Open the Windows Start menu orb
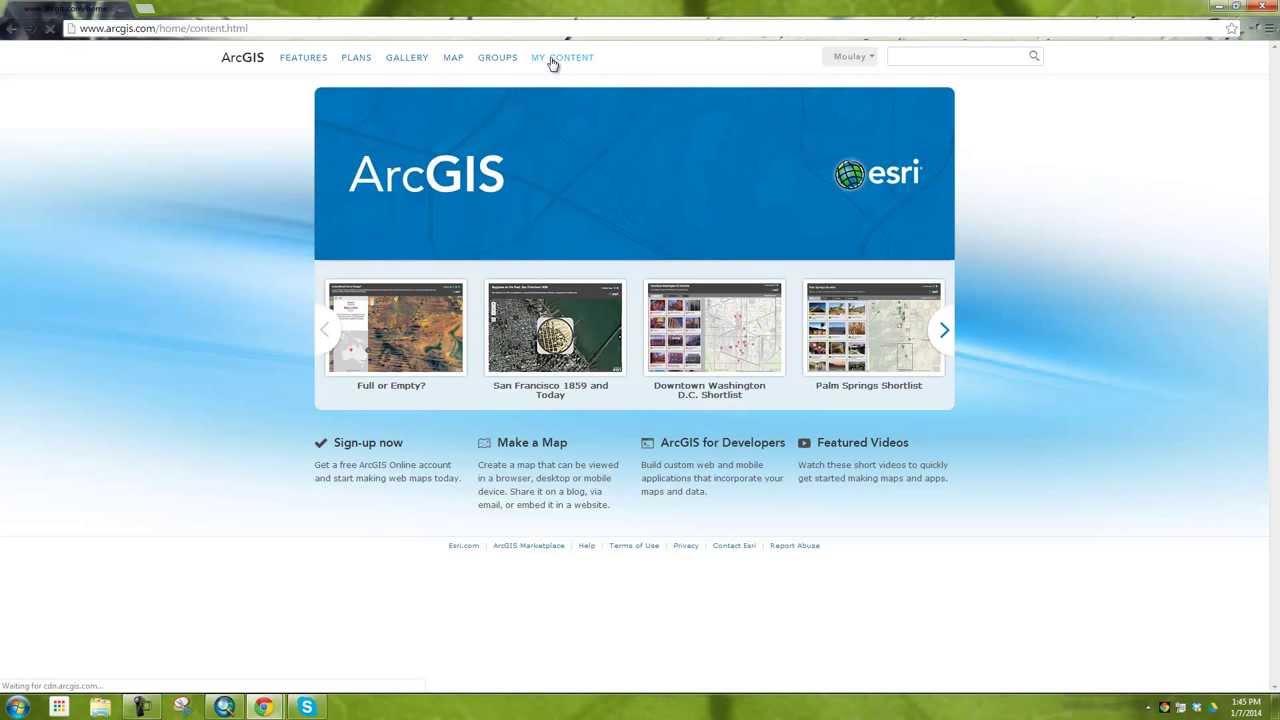 pyautogui.click(x=17, y=707)
